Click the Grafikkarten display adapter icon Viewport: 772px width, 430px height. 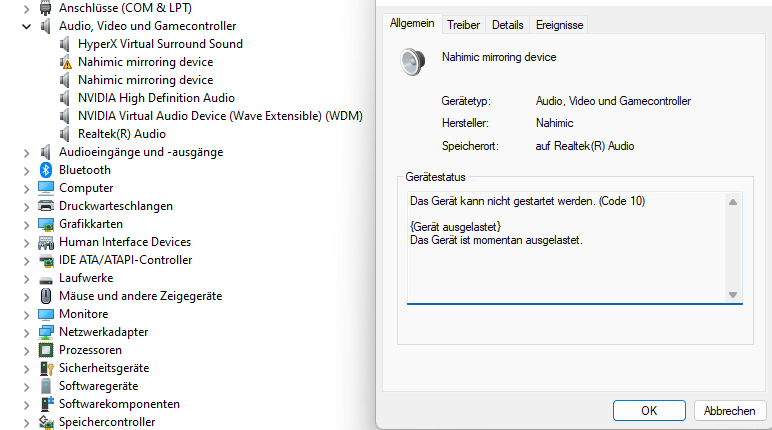point(46,224)
